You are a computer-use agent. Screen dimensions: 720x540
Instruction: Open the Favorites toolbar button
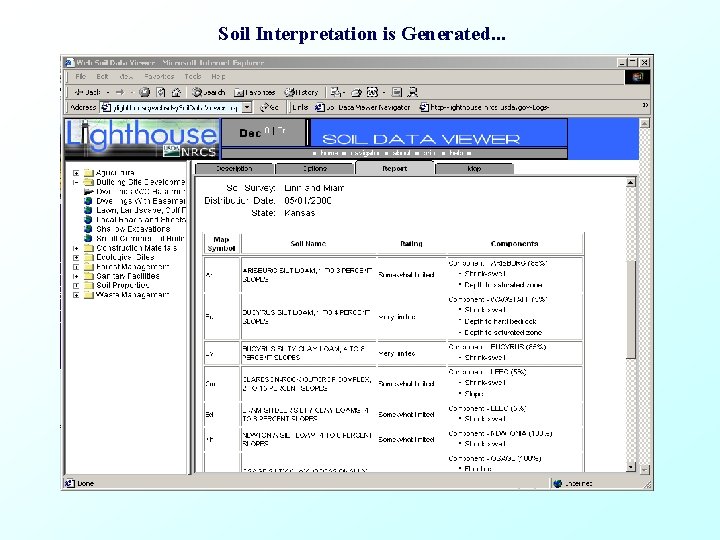254,92
